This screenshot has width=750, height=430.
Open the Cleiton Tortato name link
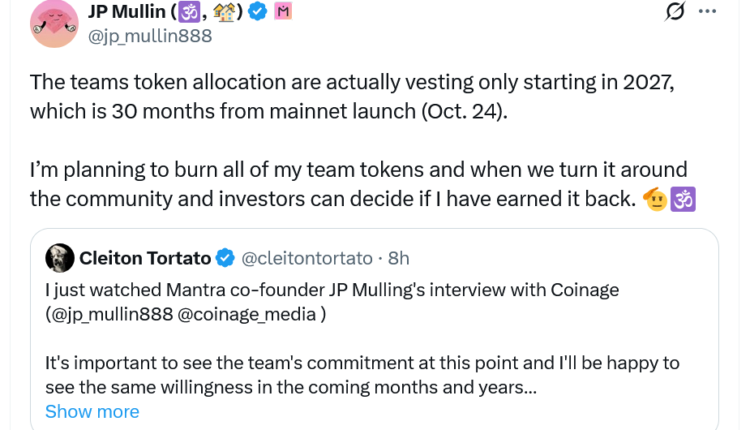coord(145,258)
